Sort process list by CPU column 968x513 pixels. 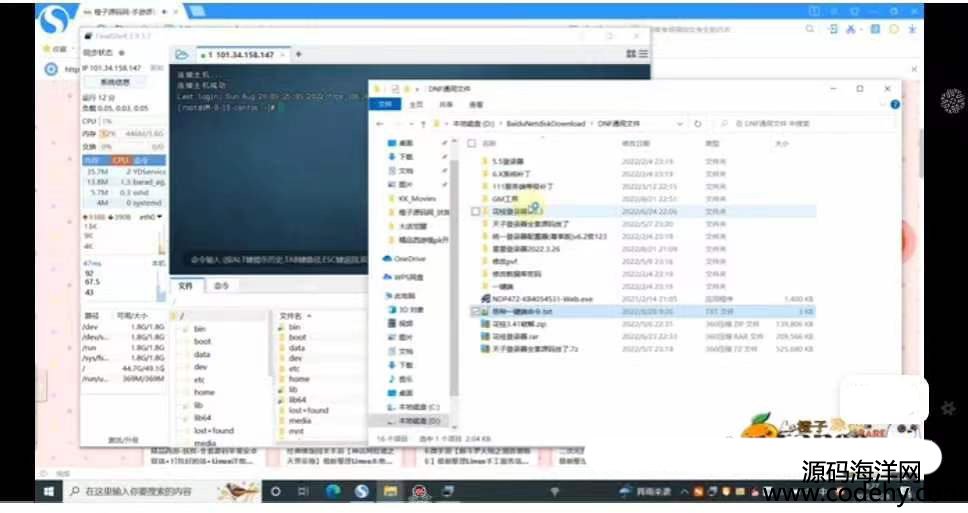coord(121,161)
